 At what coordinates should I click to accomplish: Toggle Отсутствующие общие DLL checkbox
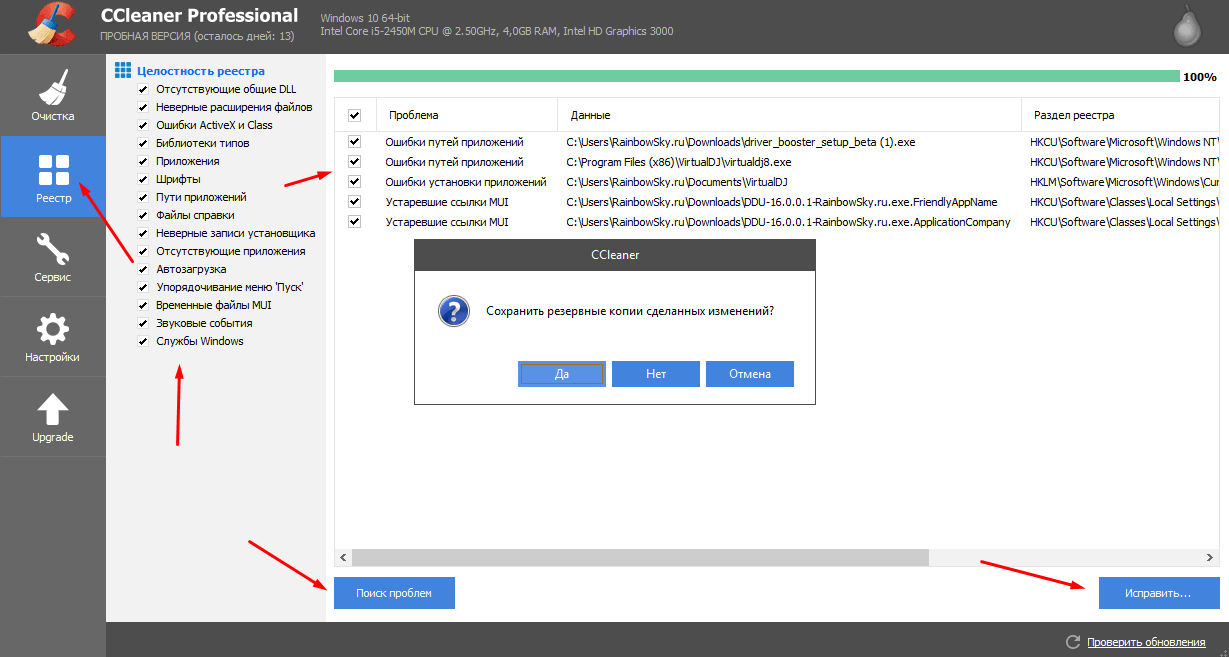[x=143, y=89]
